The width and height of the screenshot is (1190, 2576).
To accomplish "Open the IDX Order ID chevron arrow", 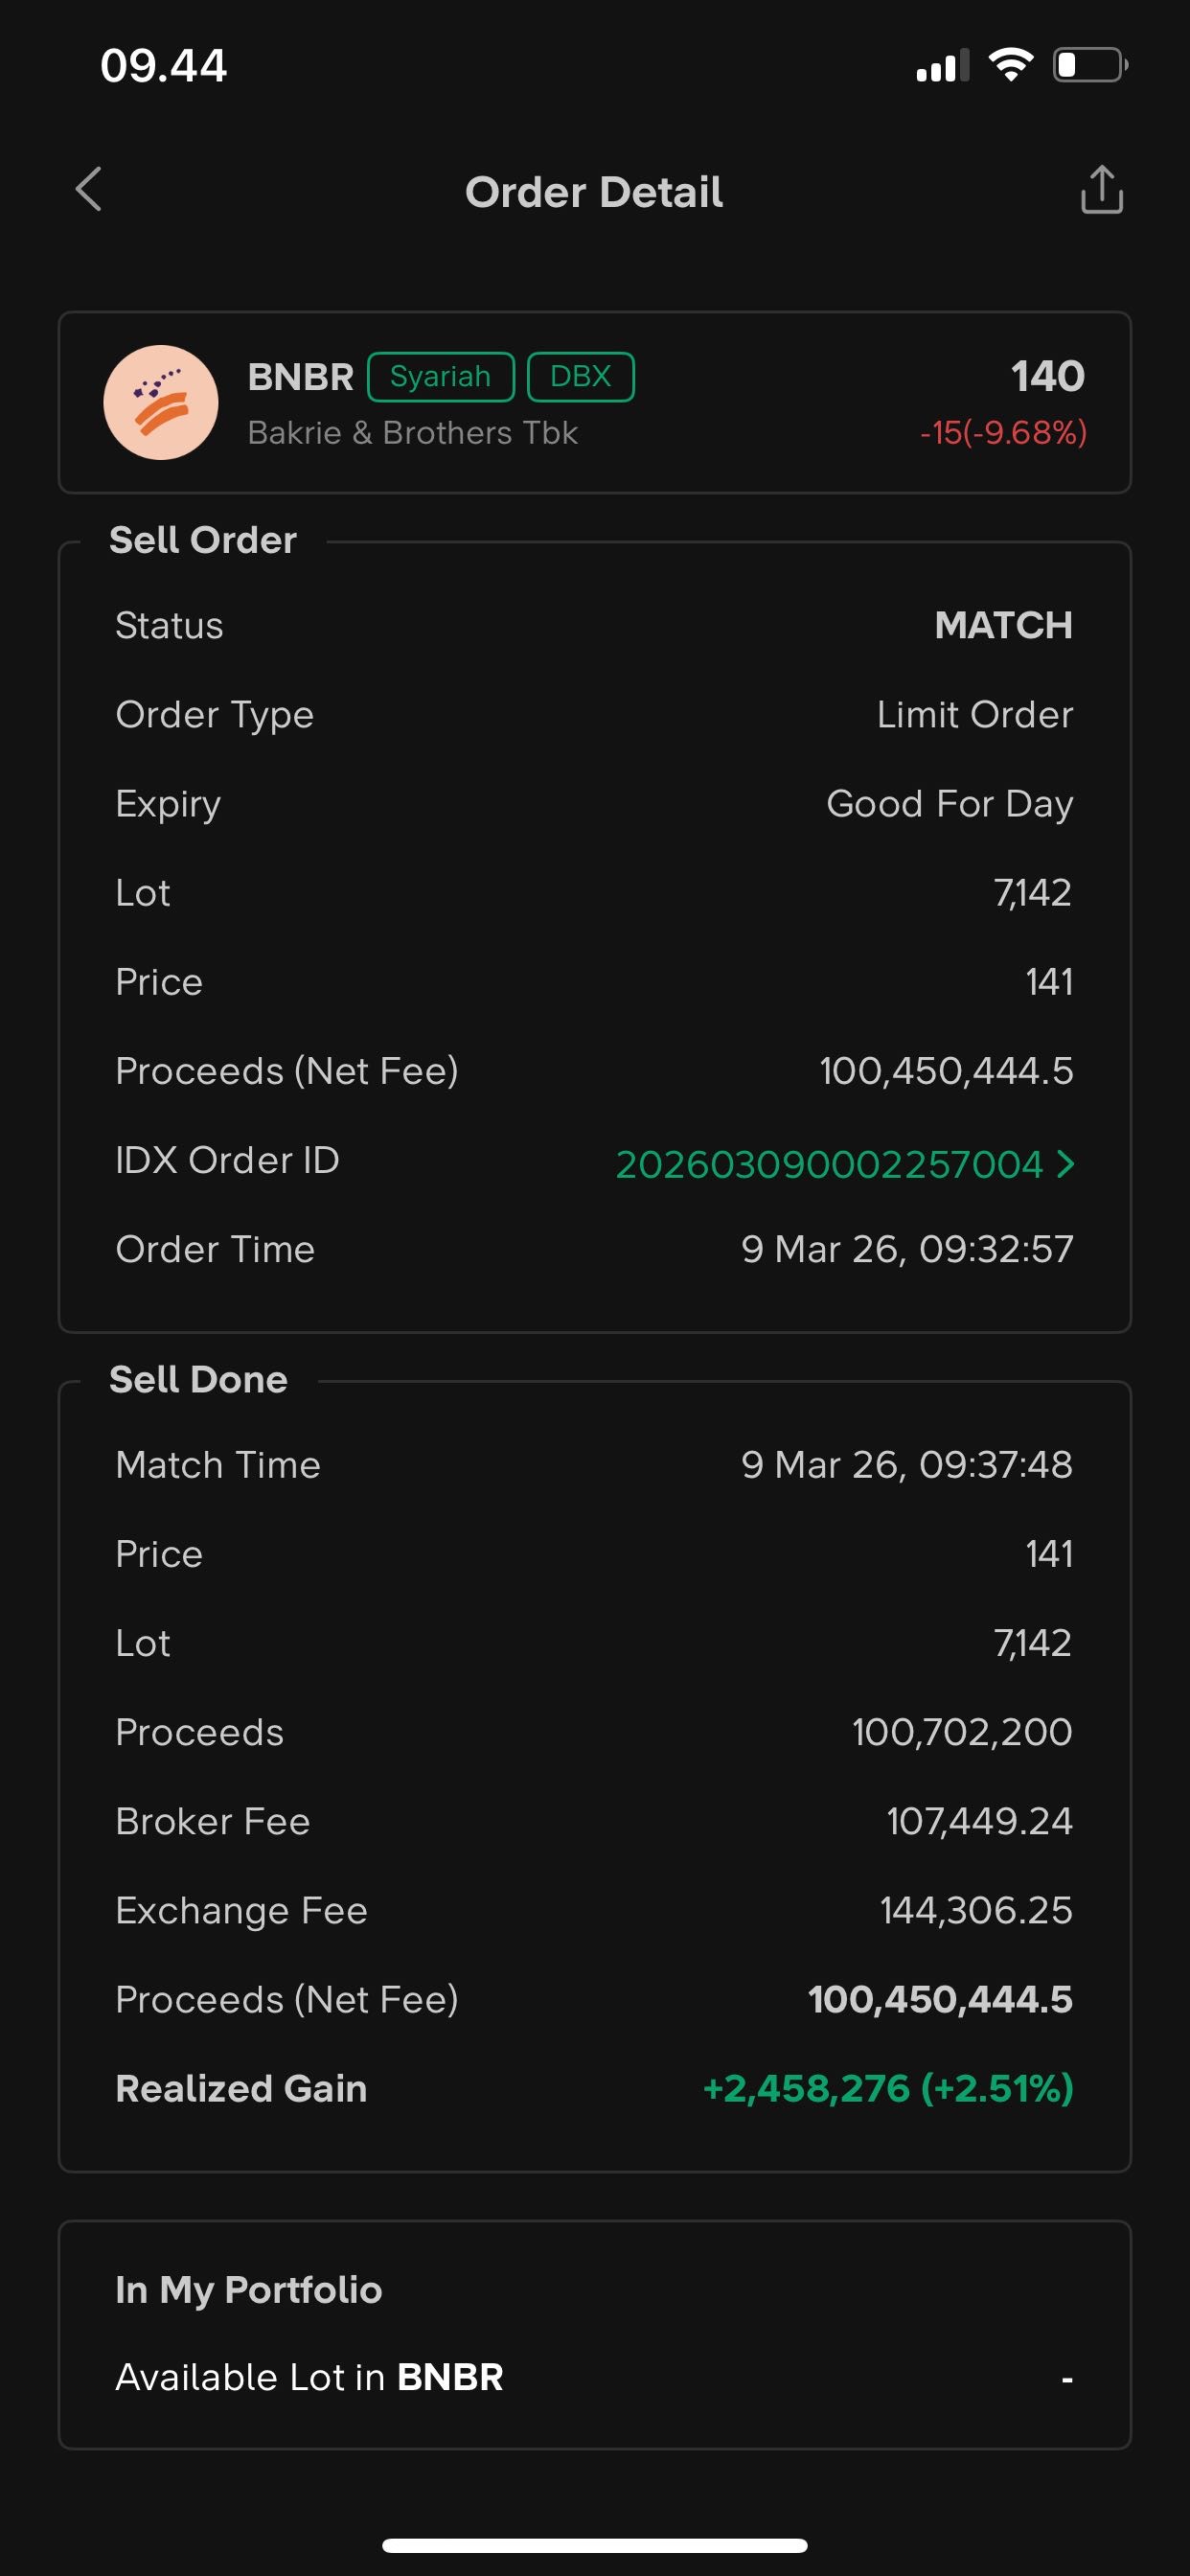I will pos(1066,1163).
